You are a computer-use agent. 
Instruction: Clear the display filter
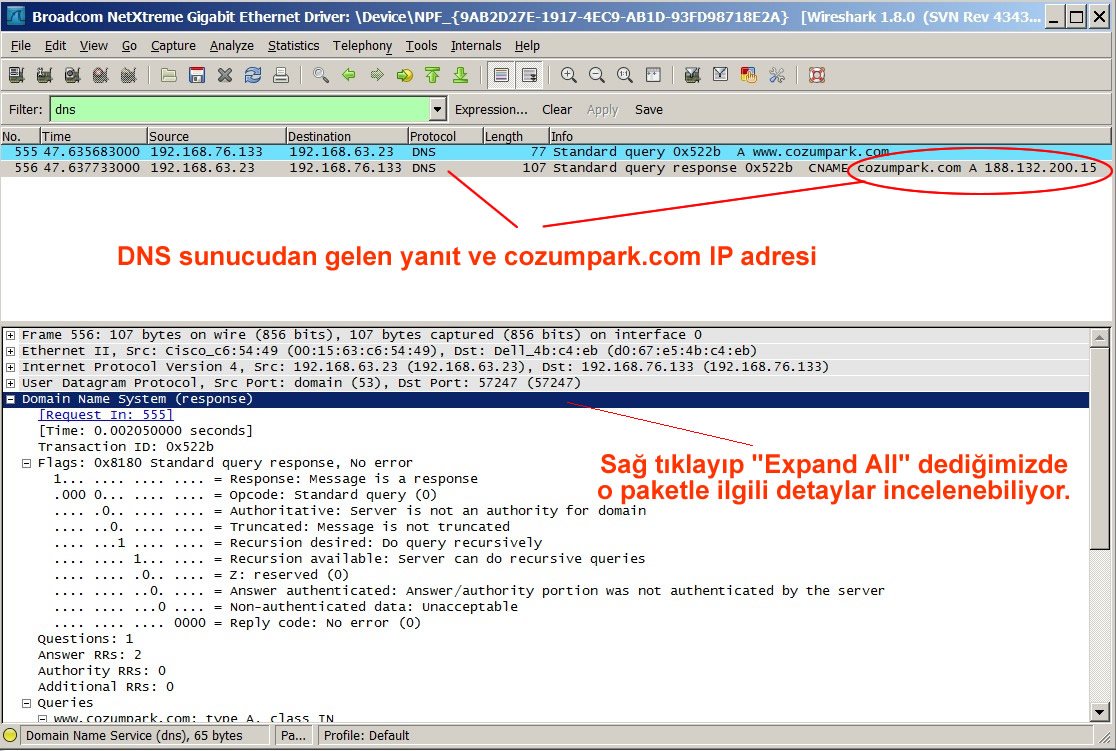pos(557,110)
